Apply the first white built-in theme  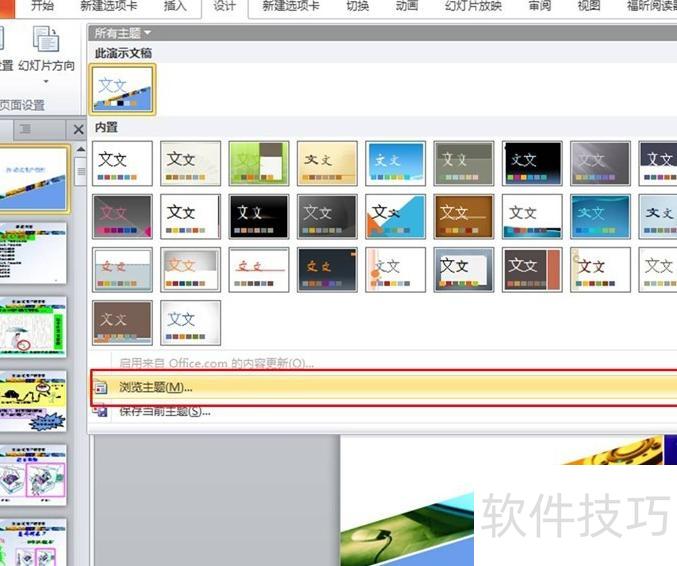pyautogui.click(x=123, y=162)
